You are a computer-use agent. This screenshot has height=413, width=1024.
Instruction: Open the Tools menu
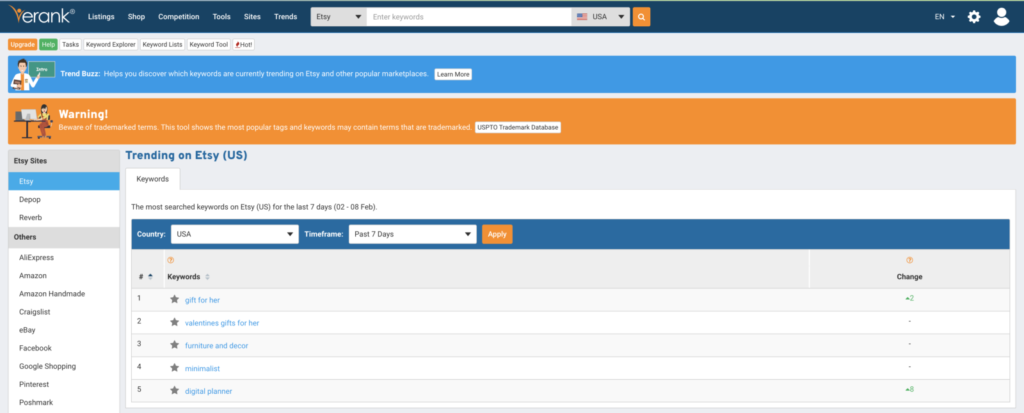[221, 17]
